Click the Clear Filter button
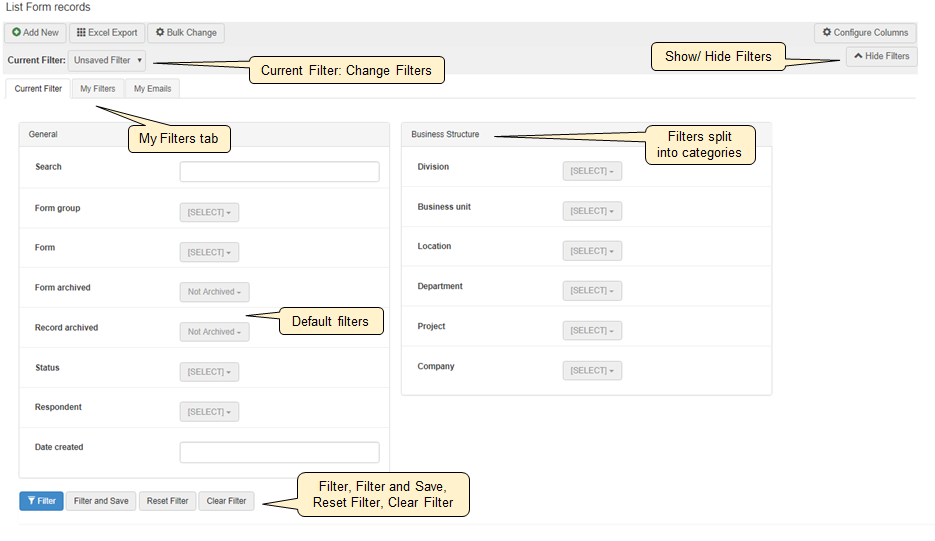Image resolution: width=935 pixels, height=541 pixels. [x=226, y=501]
